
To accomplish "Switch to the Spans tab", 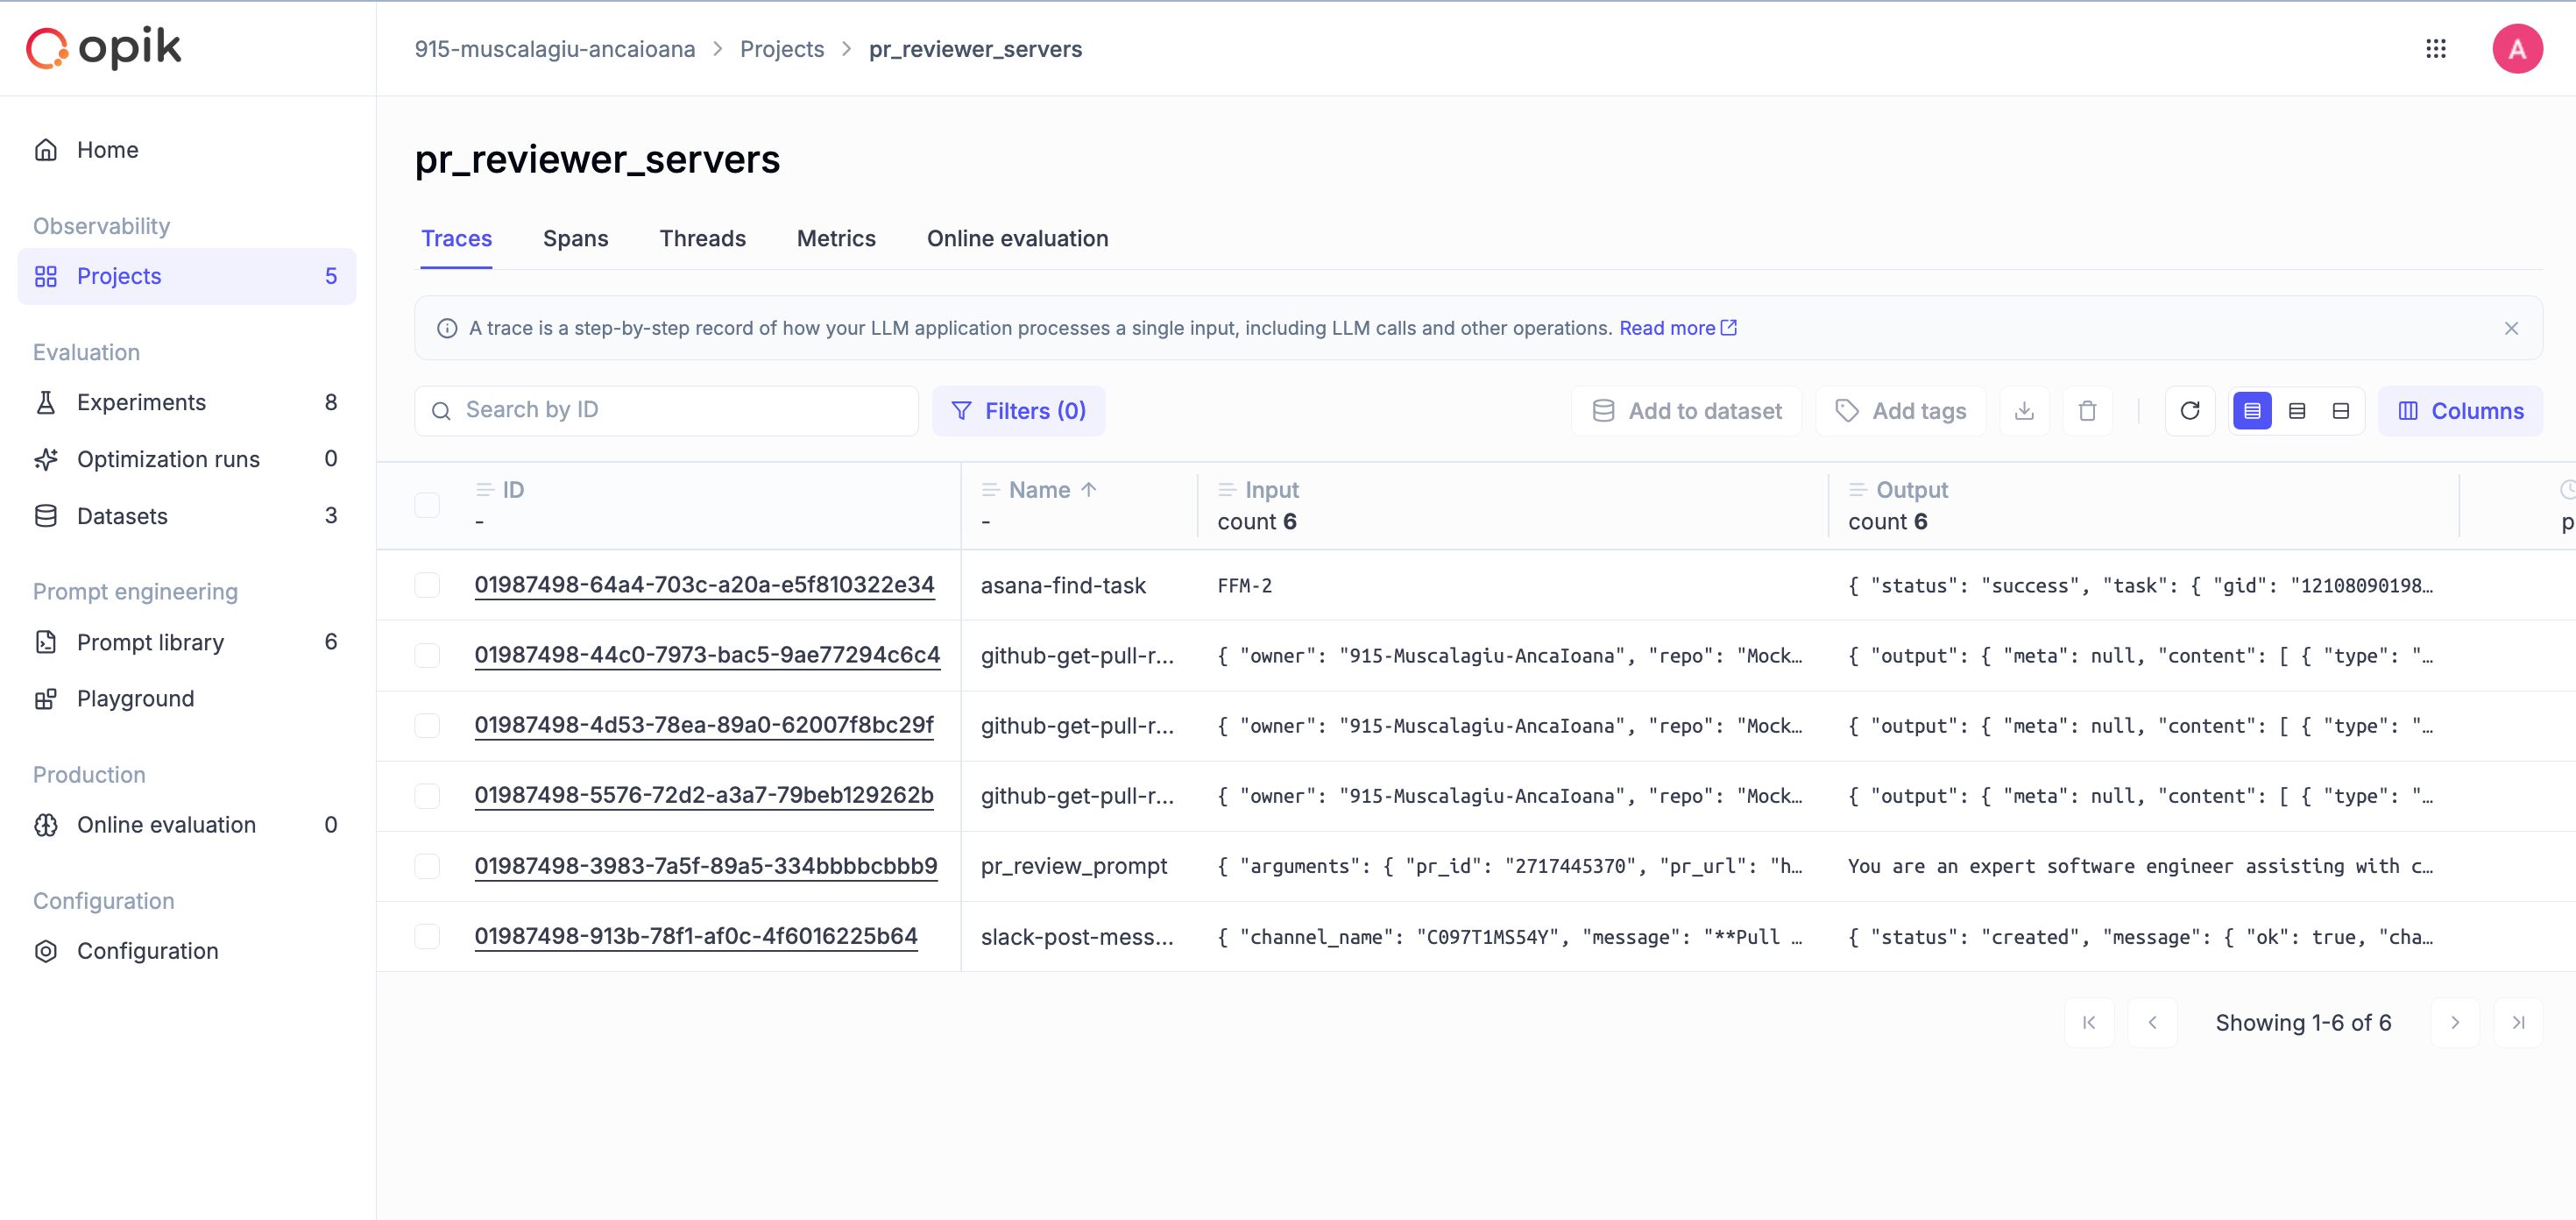I will click(575, 239).
